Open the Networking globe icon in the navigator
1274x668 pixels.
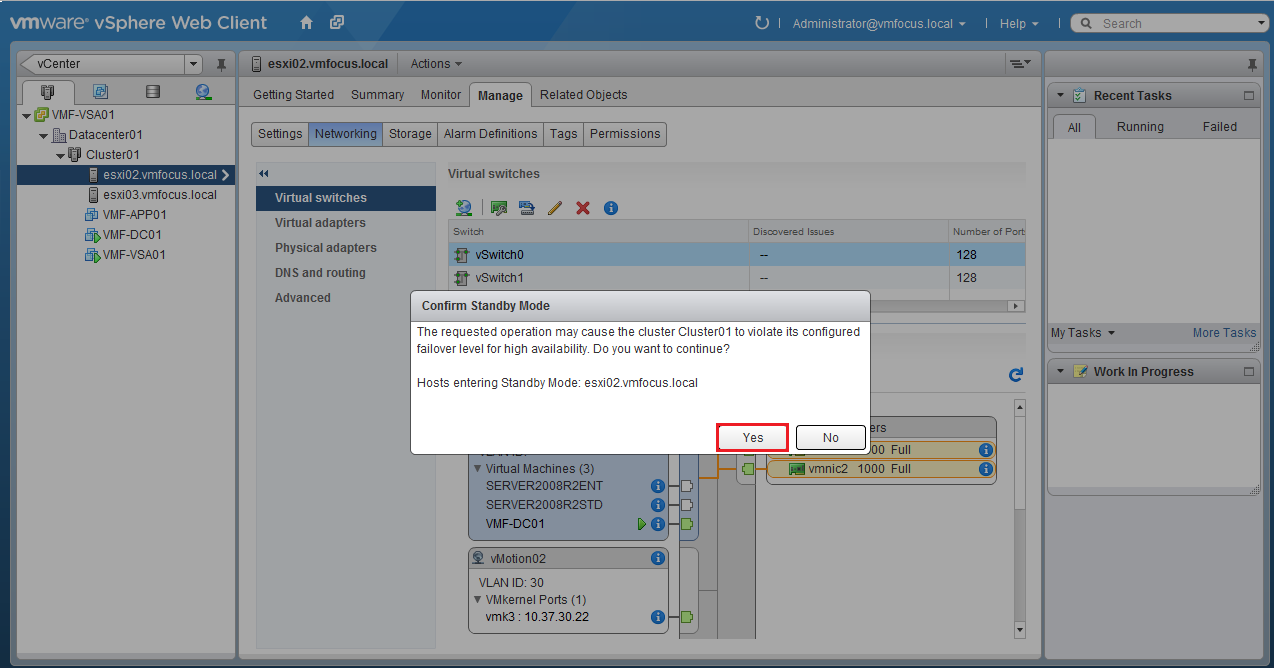tap(203, 92)
